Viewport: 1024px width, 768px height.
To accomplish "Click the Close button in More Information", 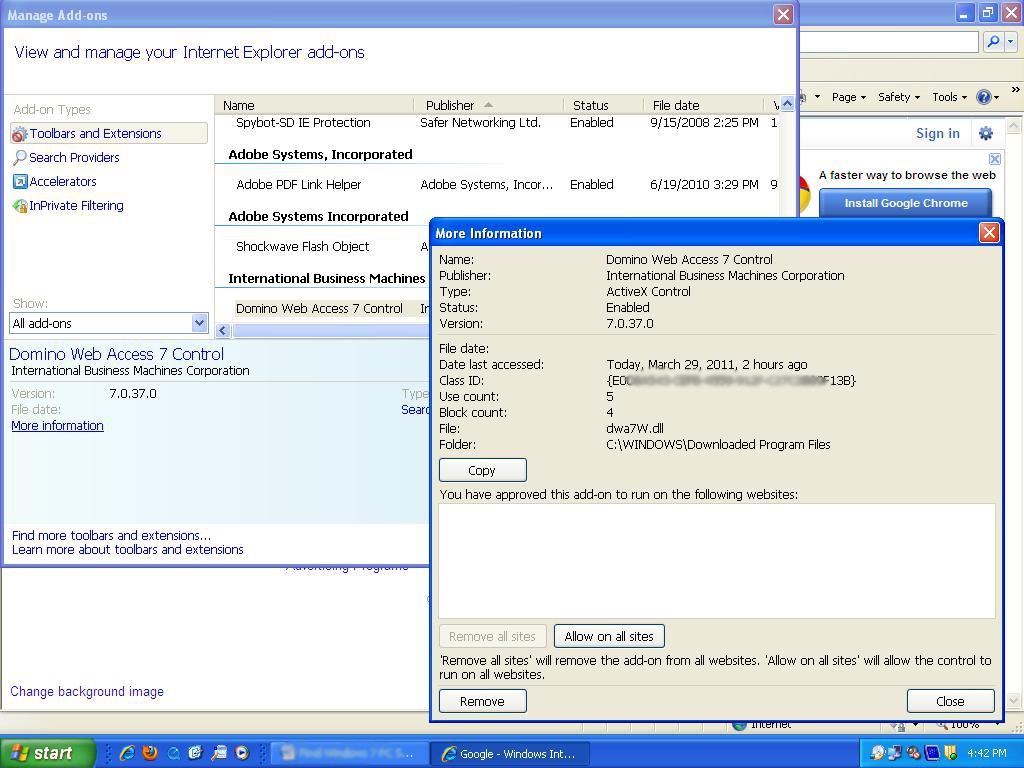I will [950, 701].
